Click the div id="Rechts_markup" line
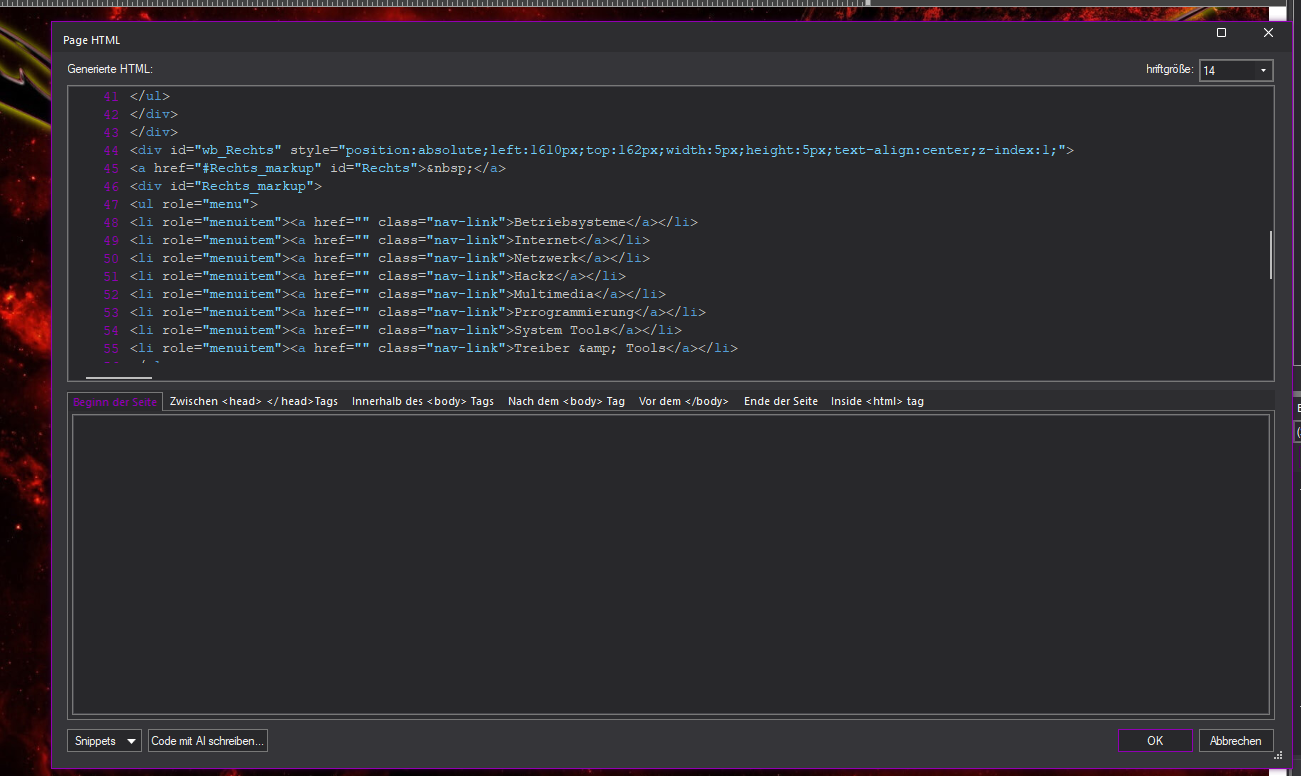The image size is (1301, 776). coord(225,186)
